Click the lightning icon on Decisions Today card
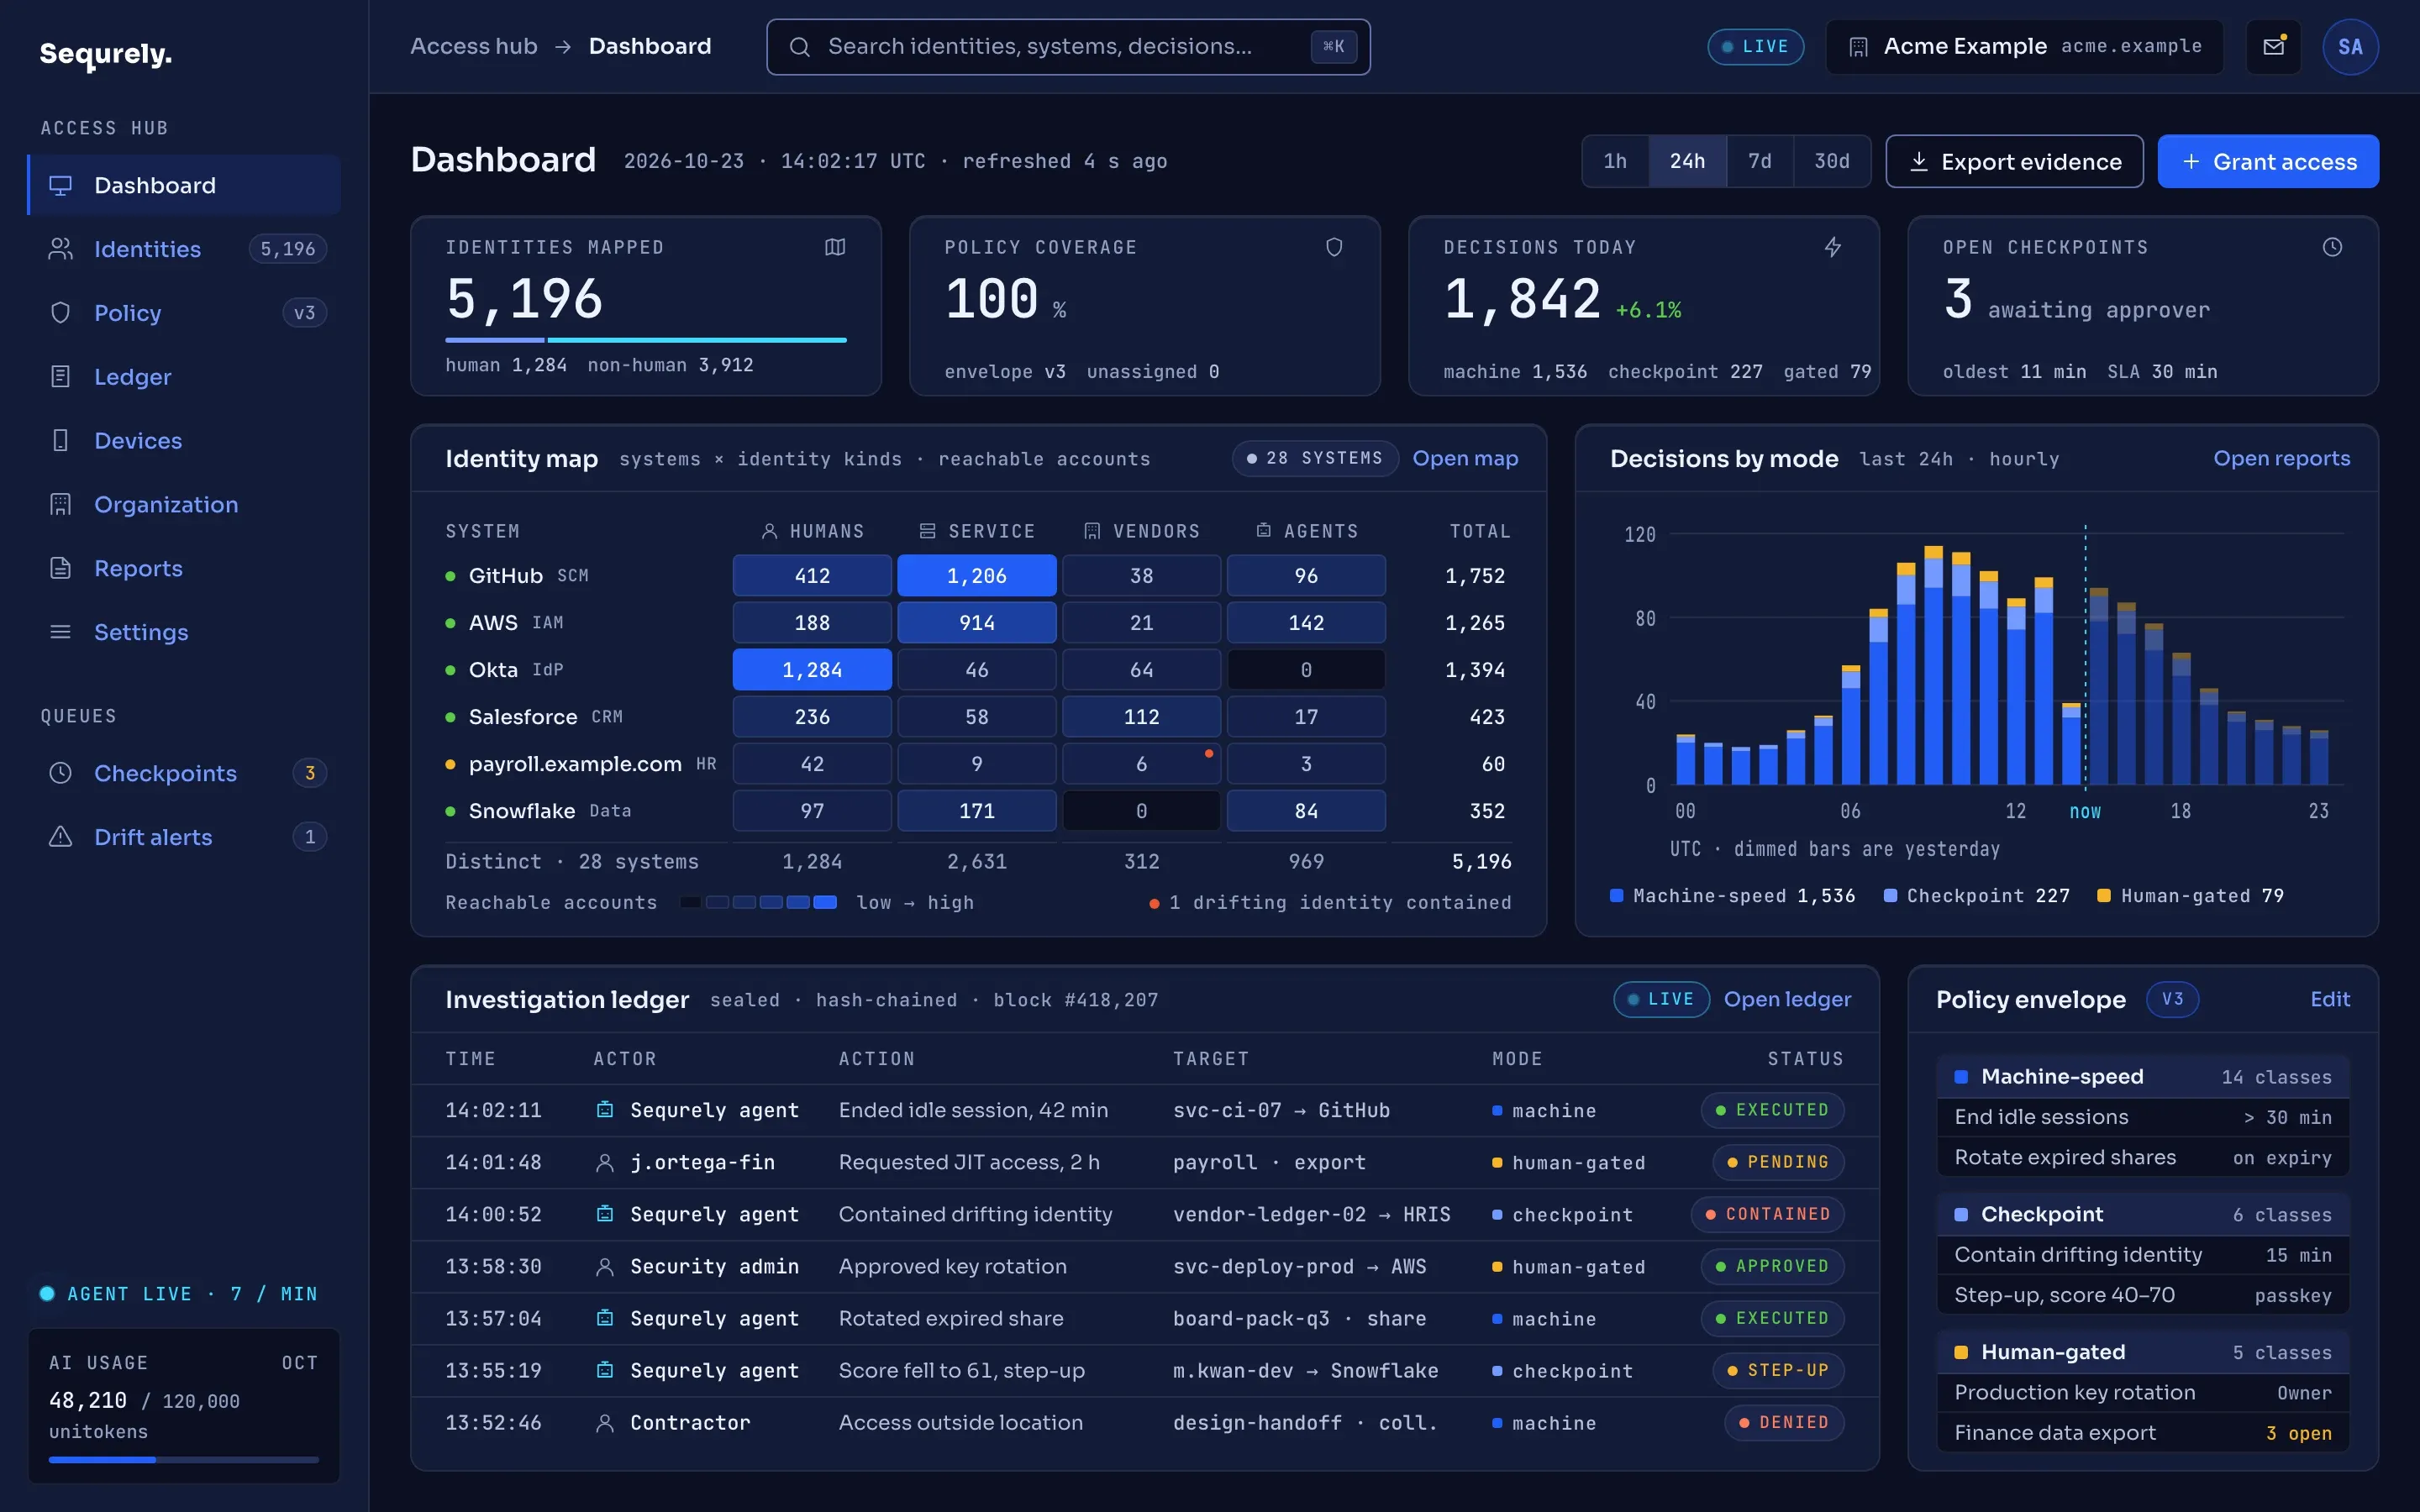This screenshot has width=2420, height=1512. click(1833, 247)
